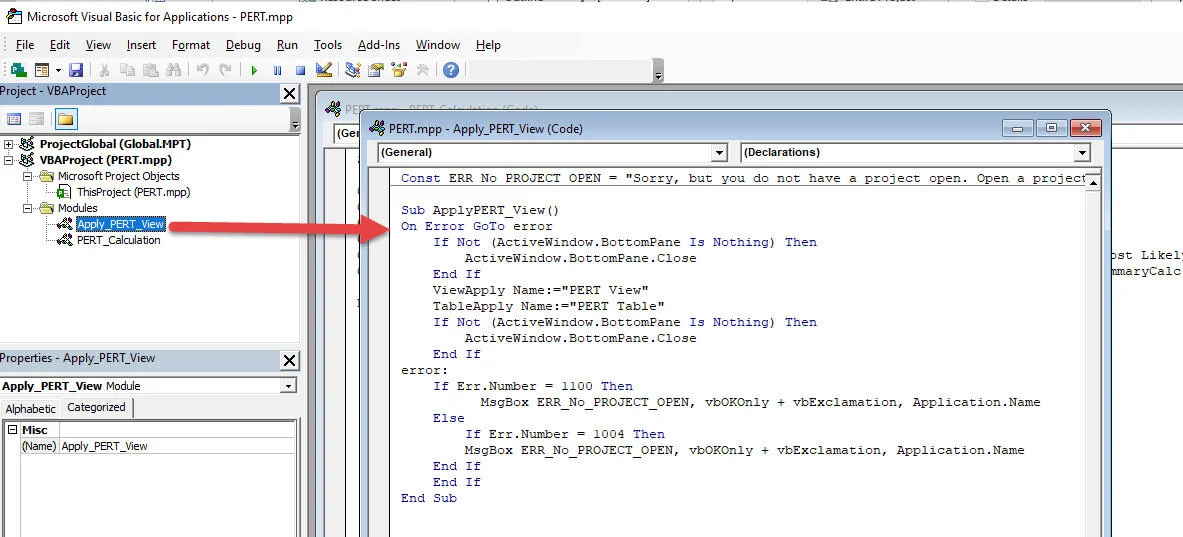Open the Debug menu

click(x=243, y=45)
